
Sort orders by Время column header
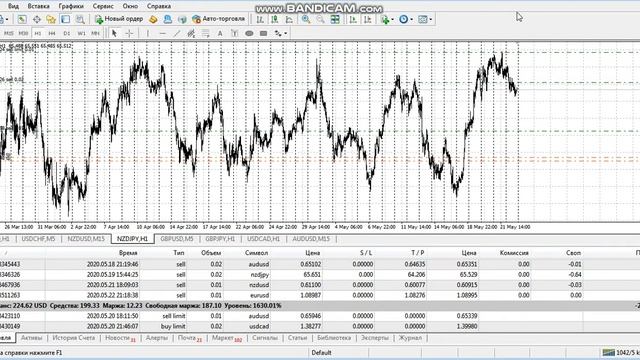[128, 253]
